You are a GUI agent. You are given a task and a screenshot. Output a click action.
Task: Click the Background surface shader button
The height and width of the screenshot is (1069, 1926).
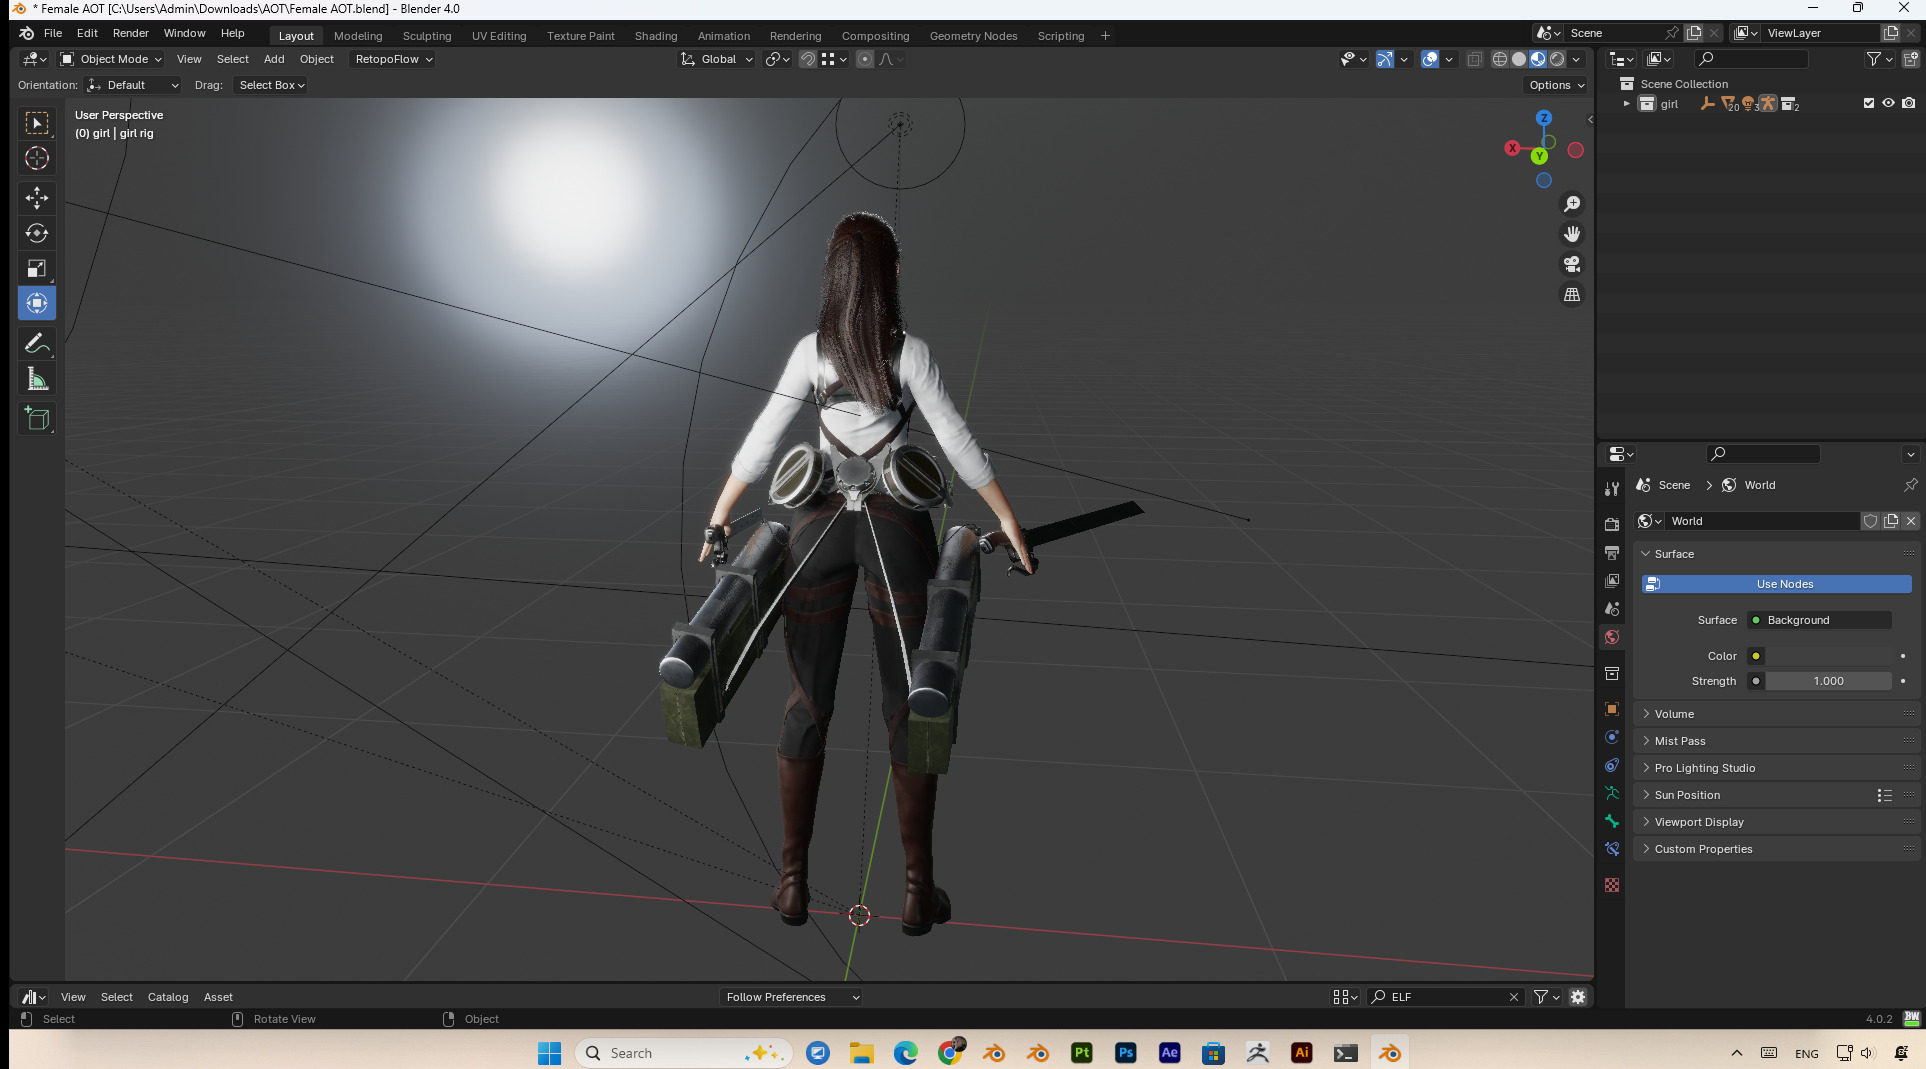(x=1819, y=620)
